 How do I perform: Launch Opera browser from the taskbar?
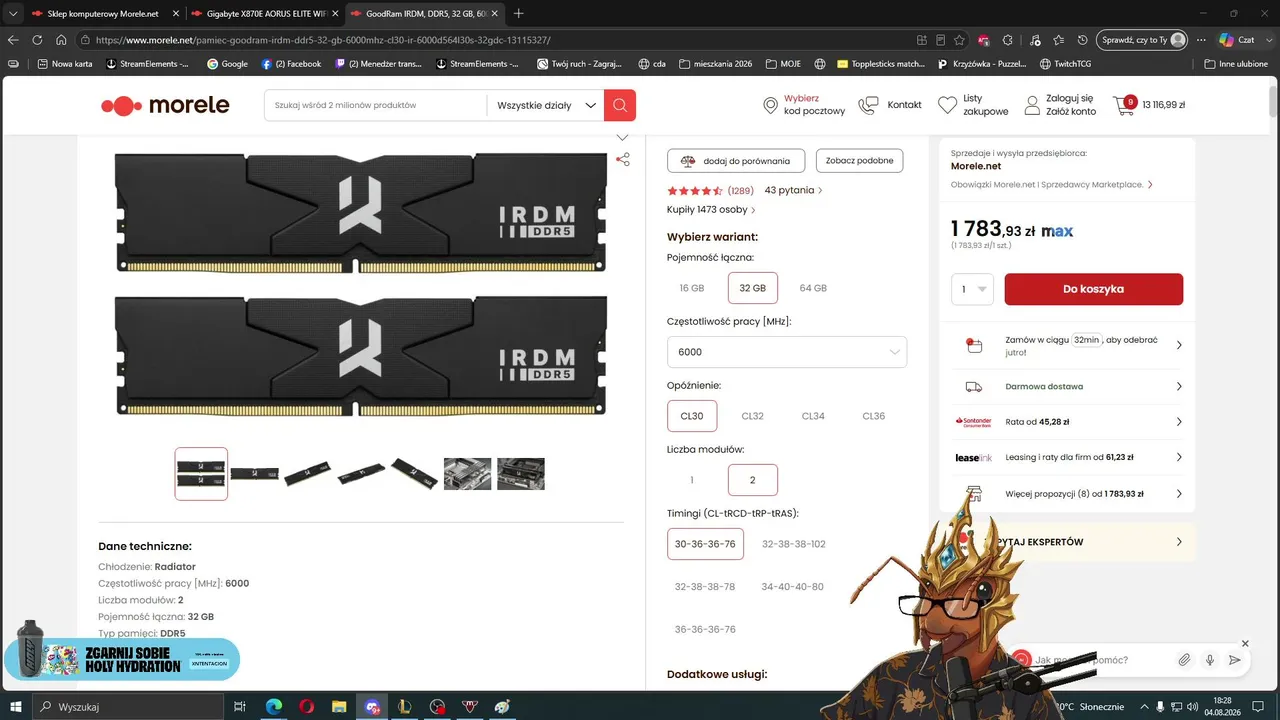306,707
